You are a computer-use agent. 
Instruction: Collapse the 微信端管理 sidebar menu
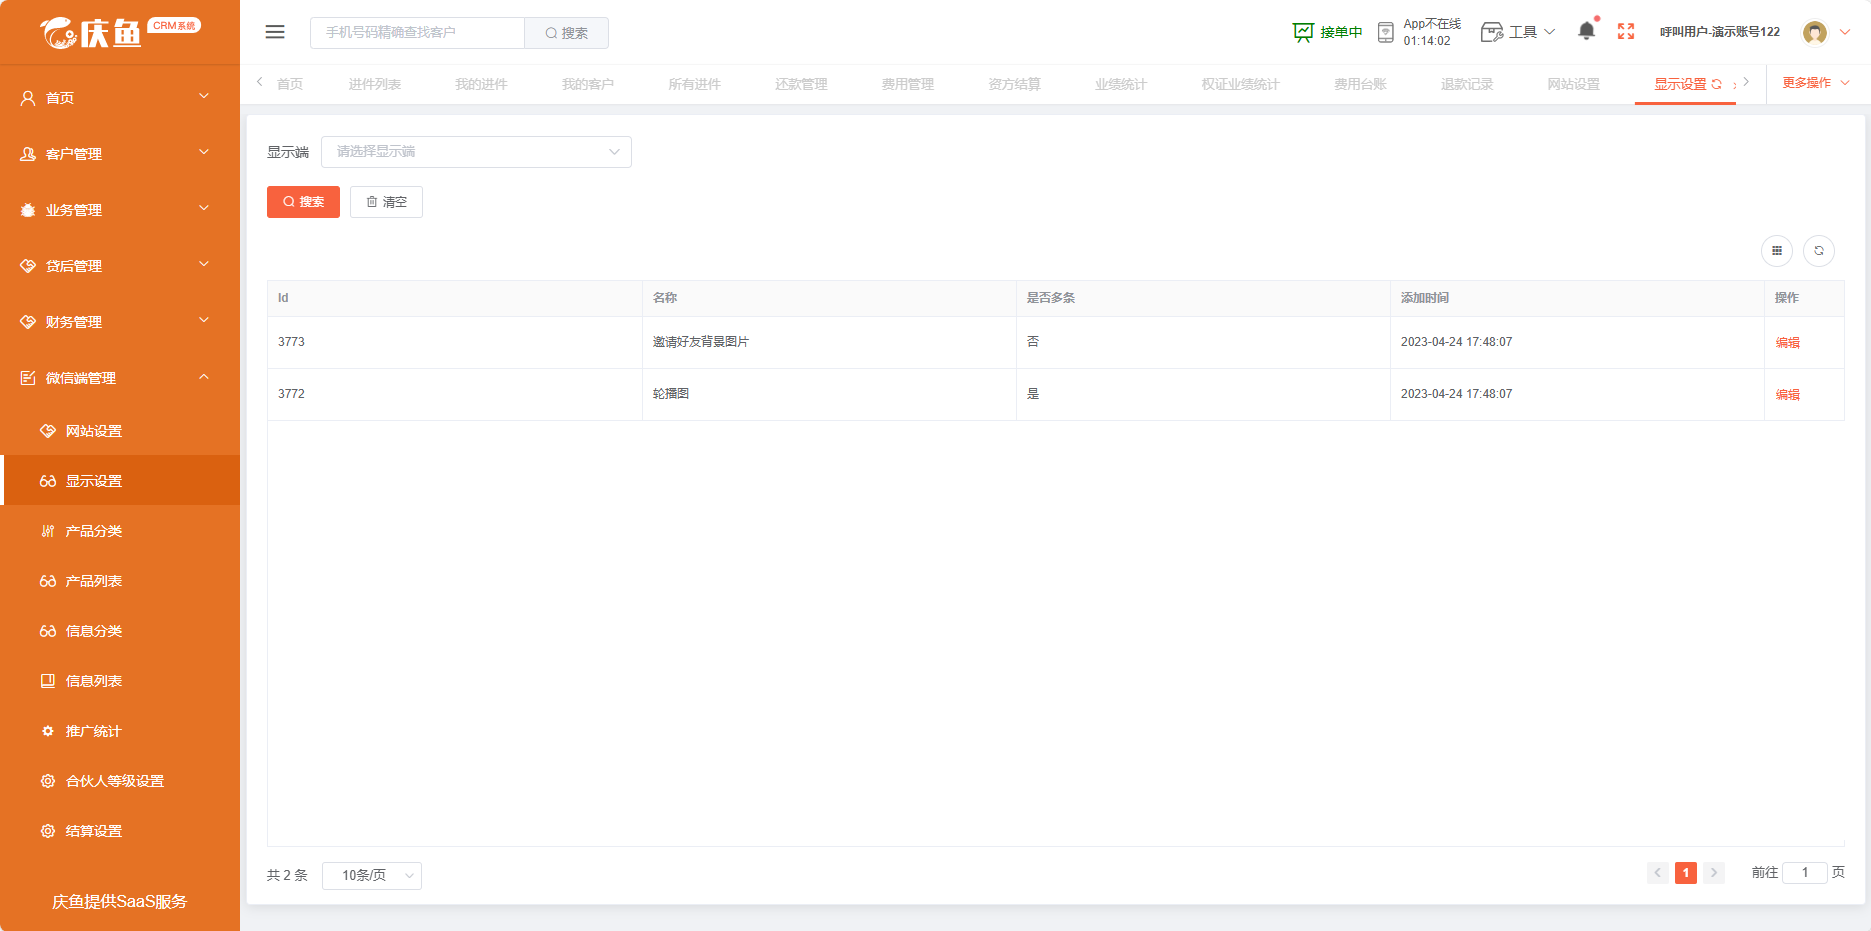(x=120, y=378)
